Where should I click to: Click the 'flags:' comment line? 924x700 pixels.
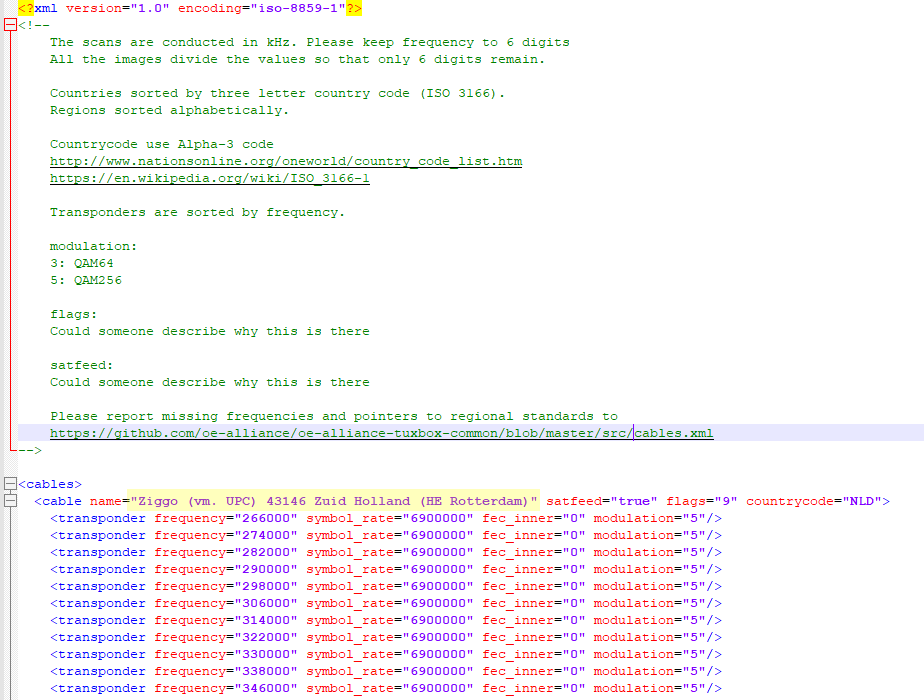tap(74, 314)
